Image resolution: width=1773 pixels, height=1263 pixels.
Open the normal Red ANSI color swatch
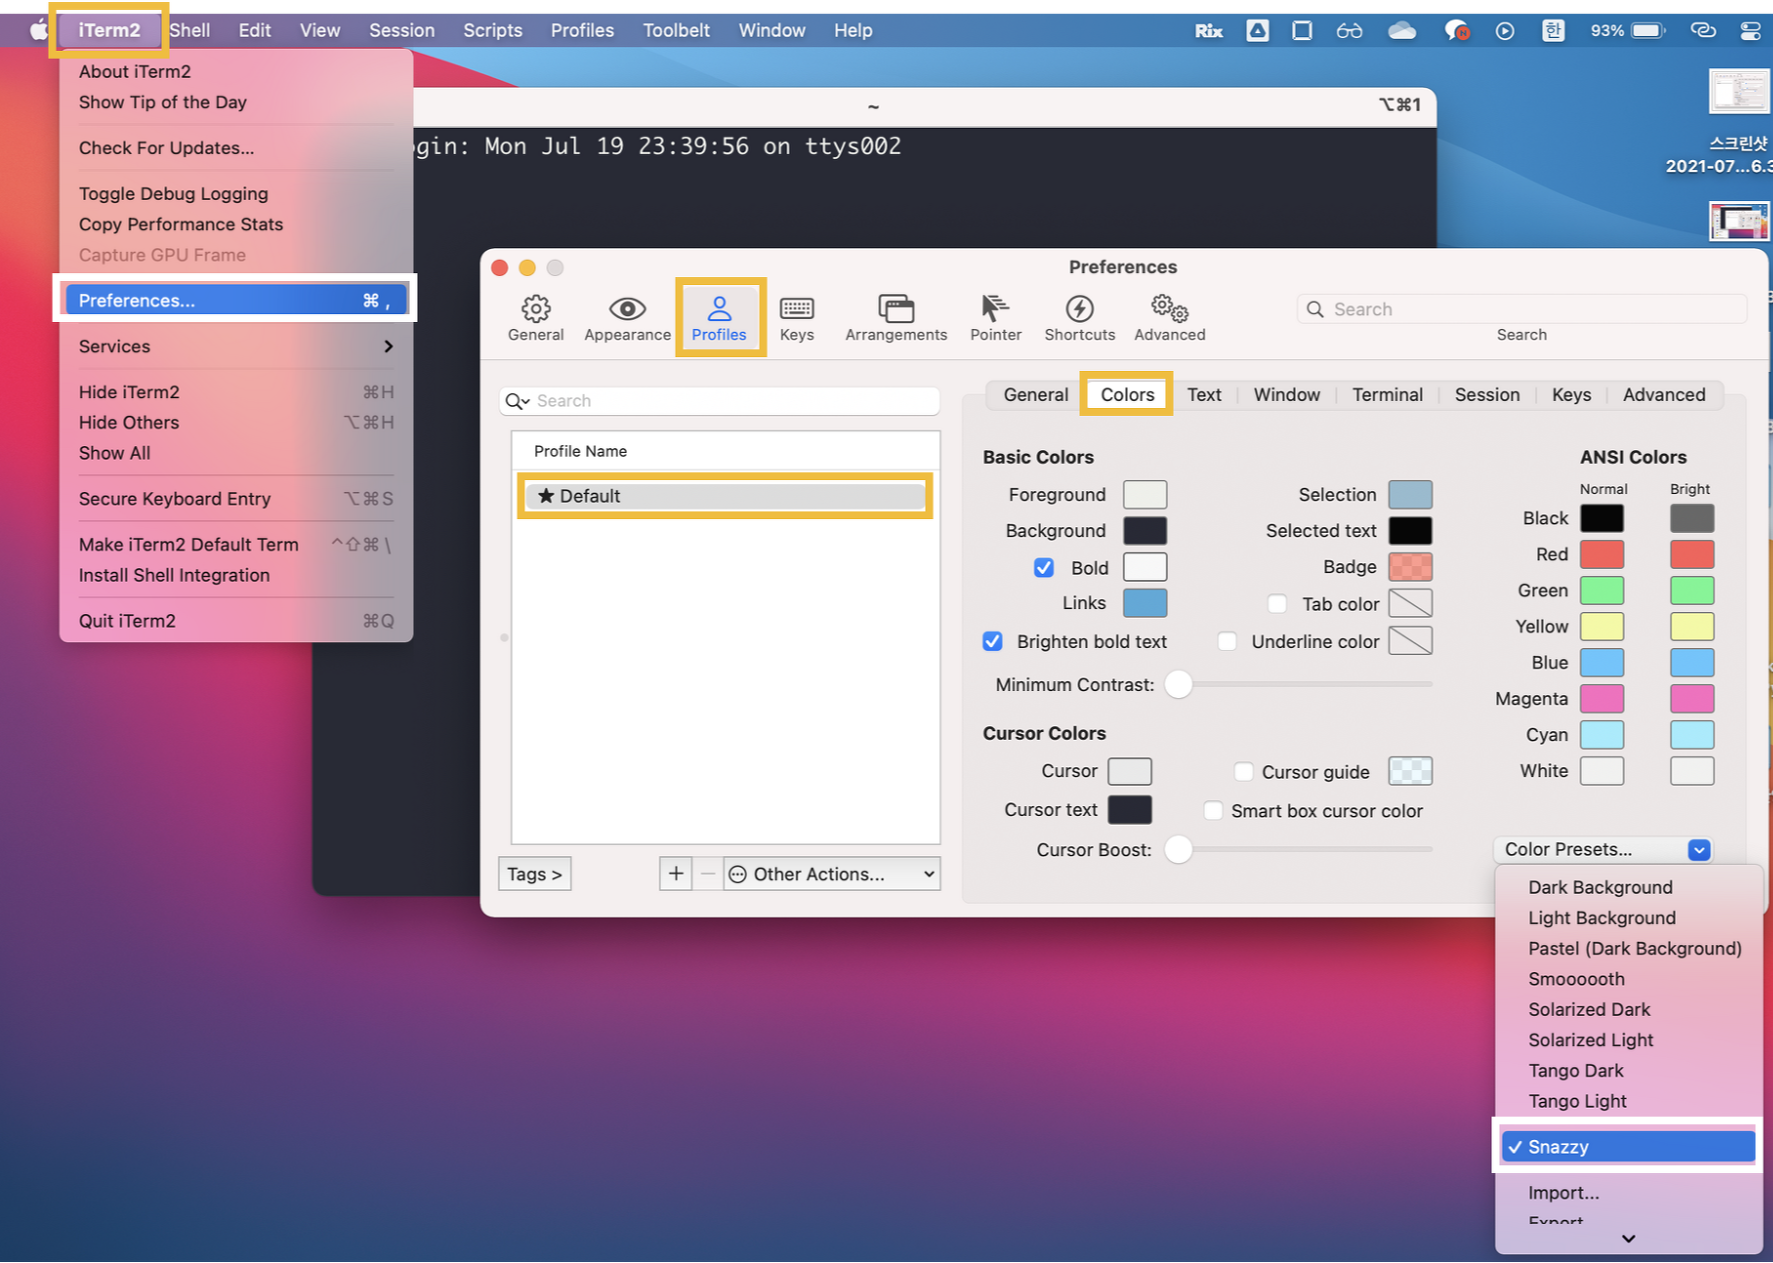1601,555
